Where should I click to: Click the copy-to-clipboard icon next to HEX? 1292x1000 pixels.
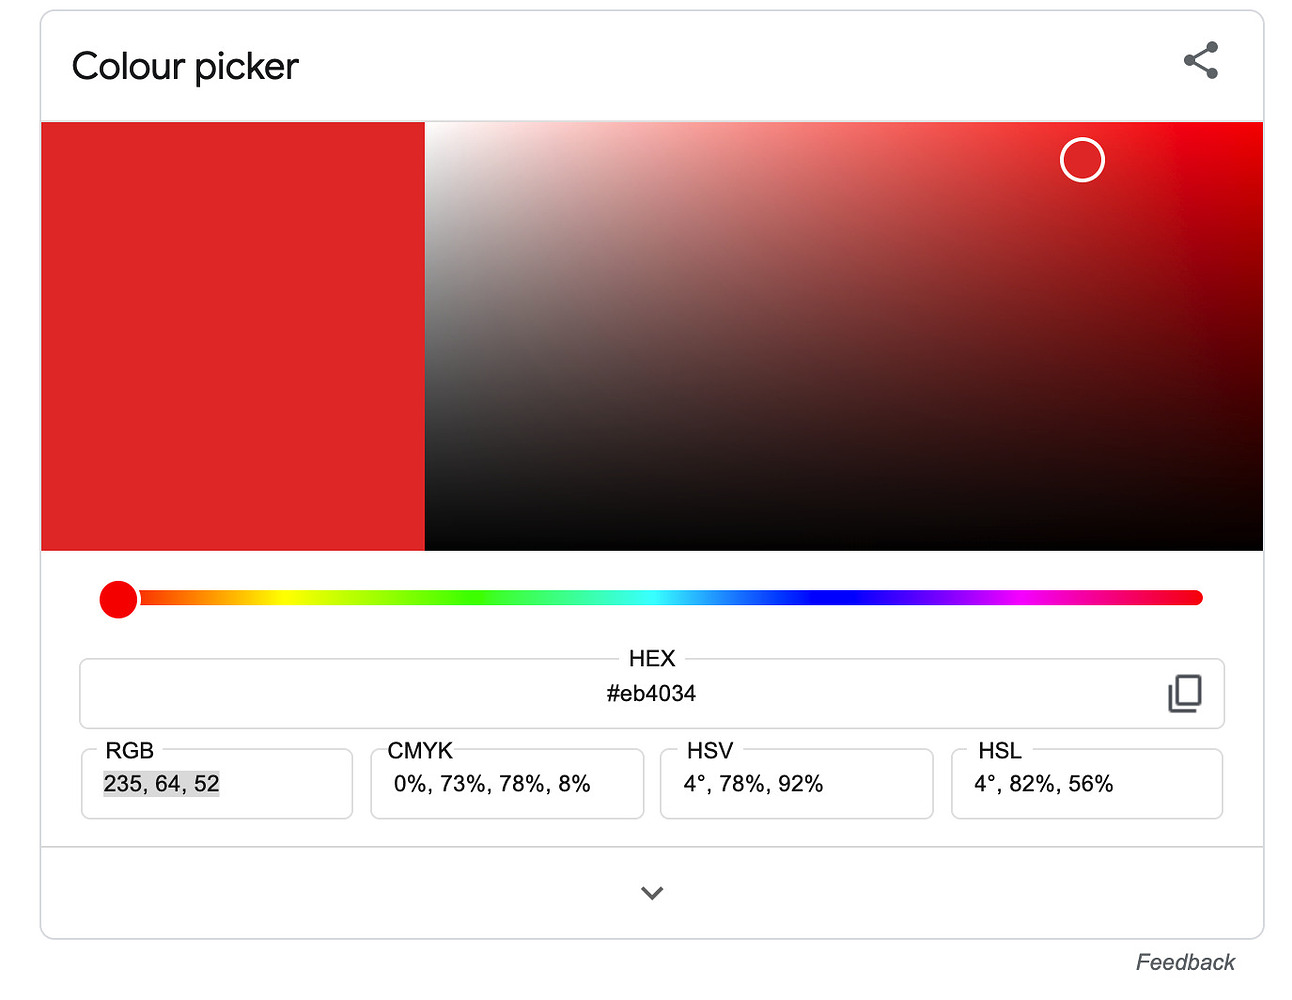[x=1185, y=693]
